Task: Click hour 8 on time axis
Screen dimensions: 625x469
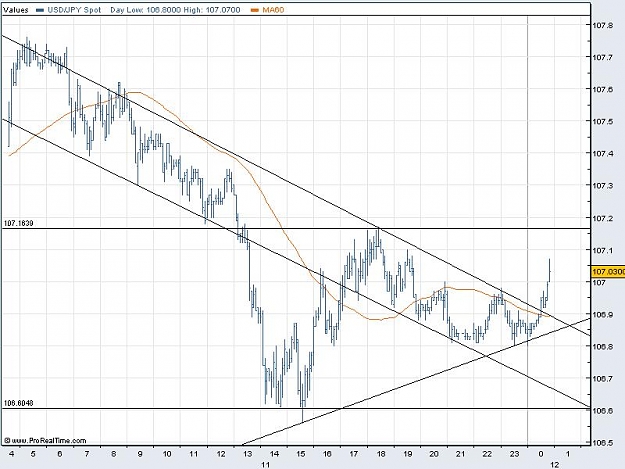Action: point(114,453)
